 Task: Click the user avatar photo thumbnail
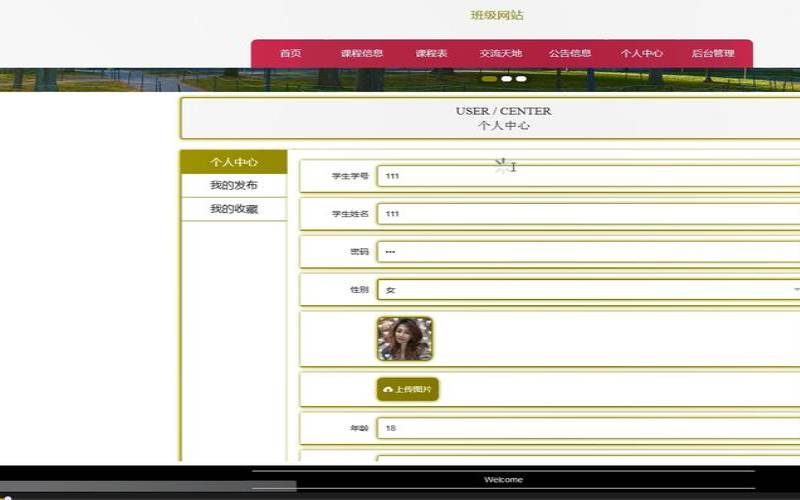point(405,339)
